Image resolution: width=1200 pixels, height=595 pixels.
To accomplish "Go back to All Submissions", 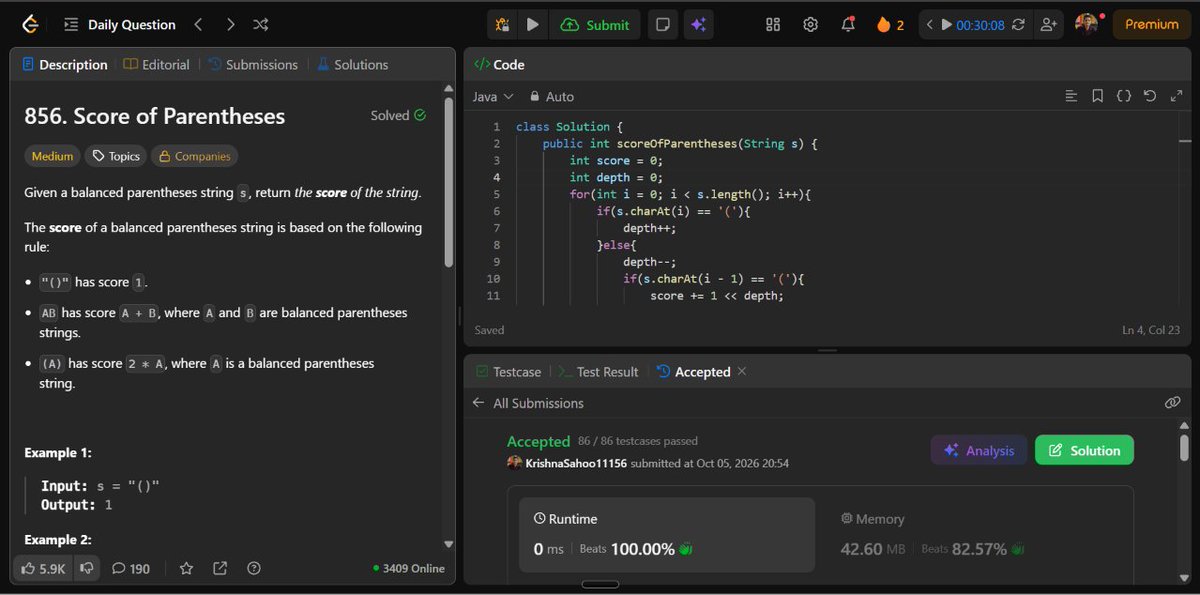I will tap(529, 403).
